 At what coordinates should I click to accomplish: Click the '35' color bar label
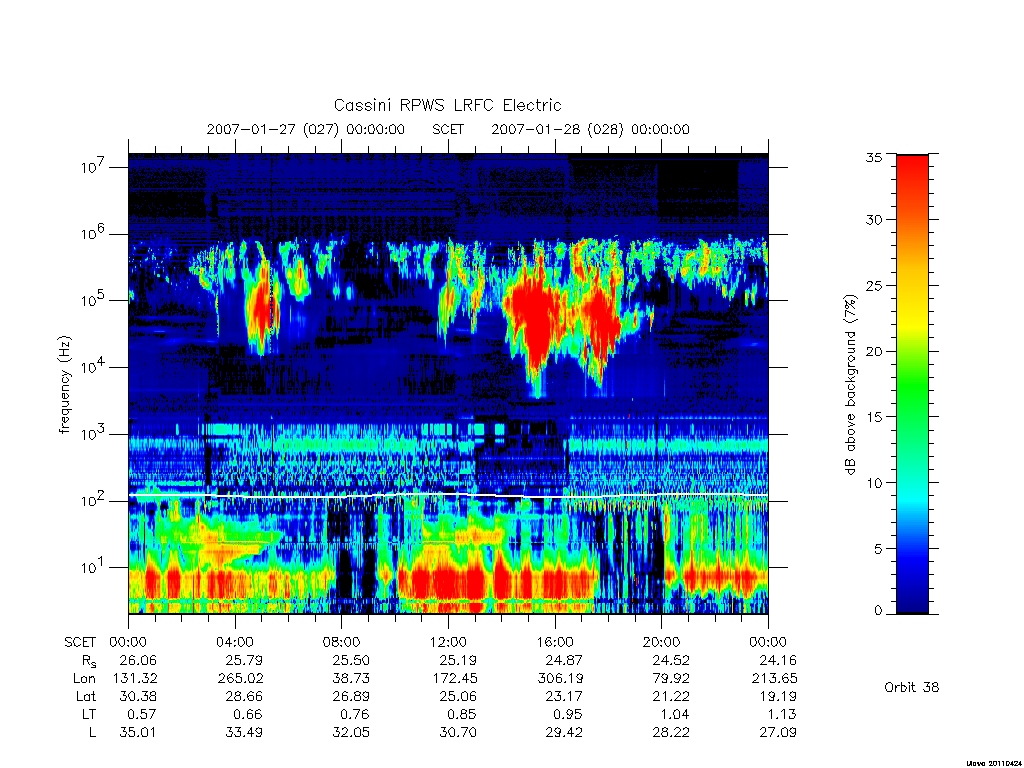coord(874,157)
